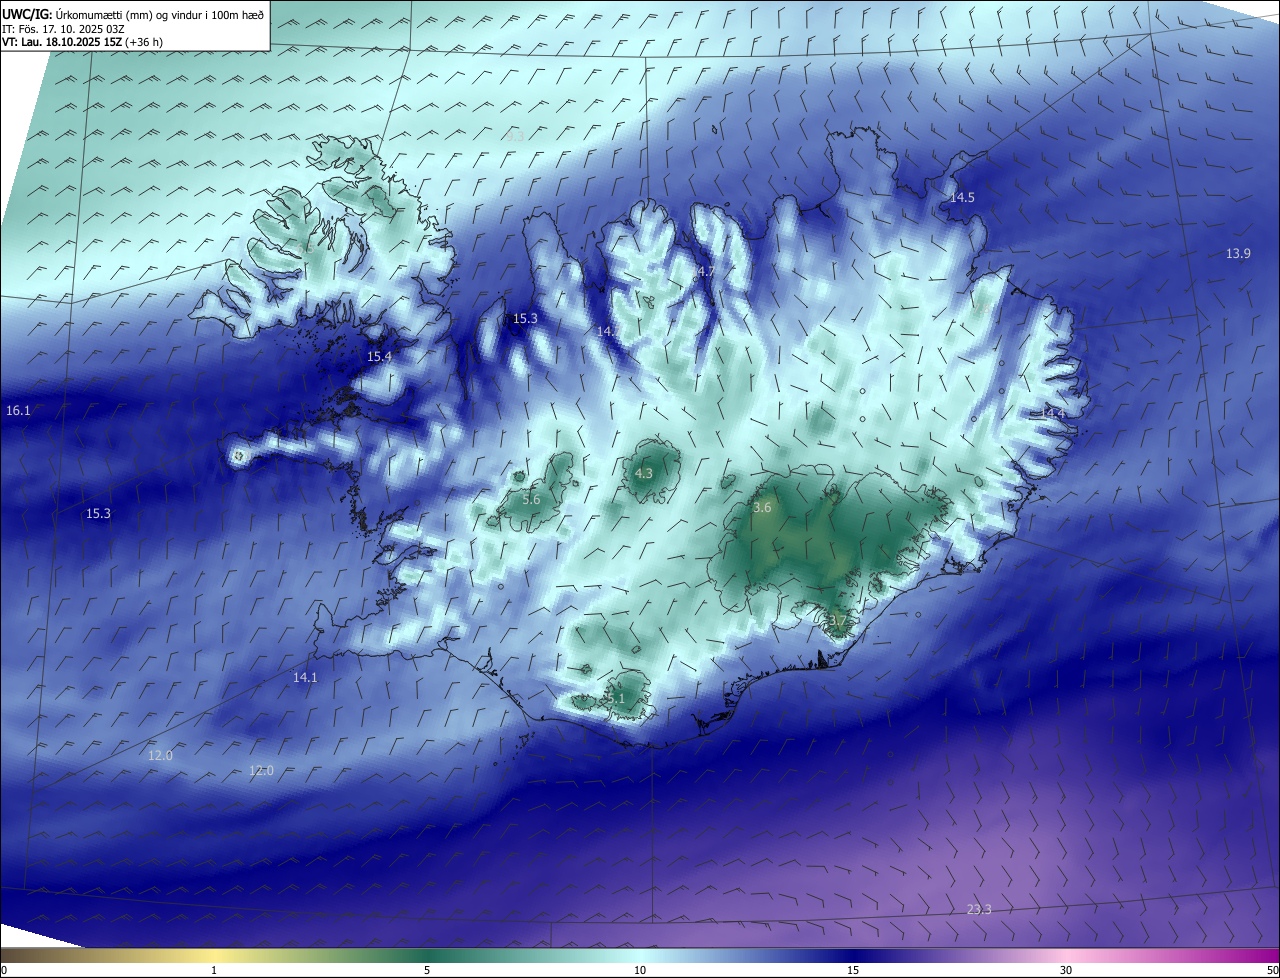1280x978 pixels.
Task: Click the colorbar tick label 15
Action: (853, 970)
